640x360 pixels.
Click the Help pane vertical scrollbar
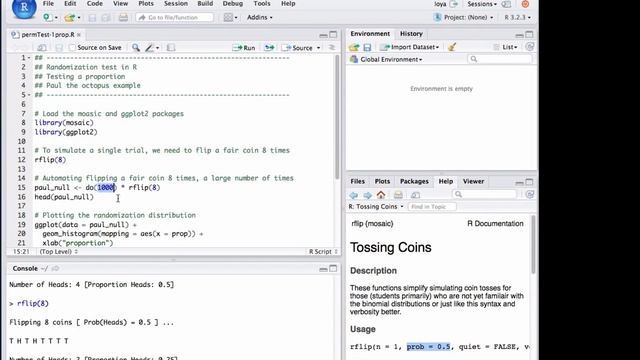(x=533, y=245)
